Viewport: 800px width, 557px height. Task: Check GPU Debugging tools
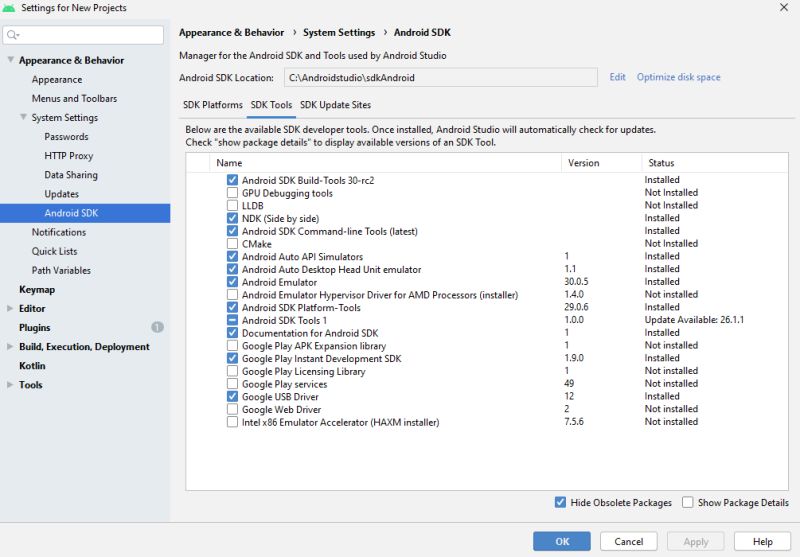pos(232,193)
